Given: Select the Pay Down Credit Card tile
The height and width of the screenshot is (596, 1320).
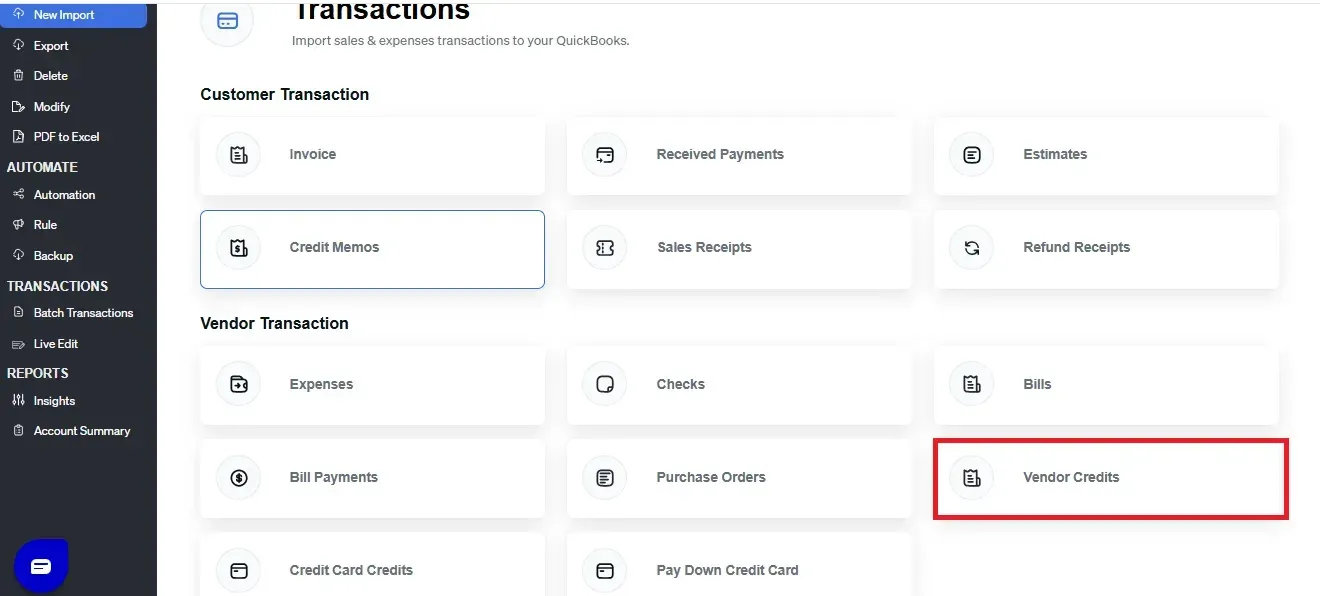Looking at the screenshot, I should (x=738, y=570).
